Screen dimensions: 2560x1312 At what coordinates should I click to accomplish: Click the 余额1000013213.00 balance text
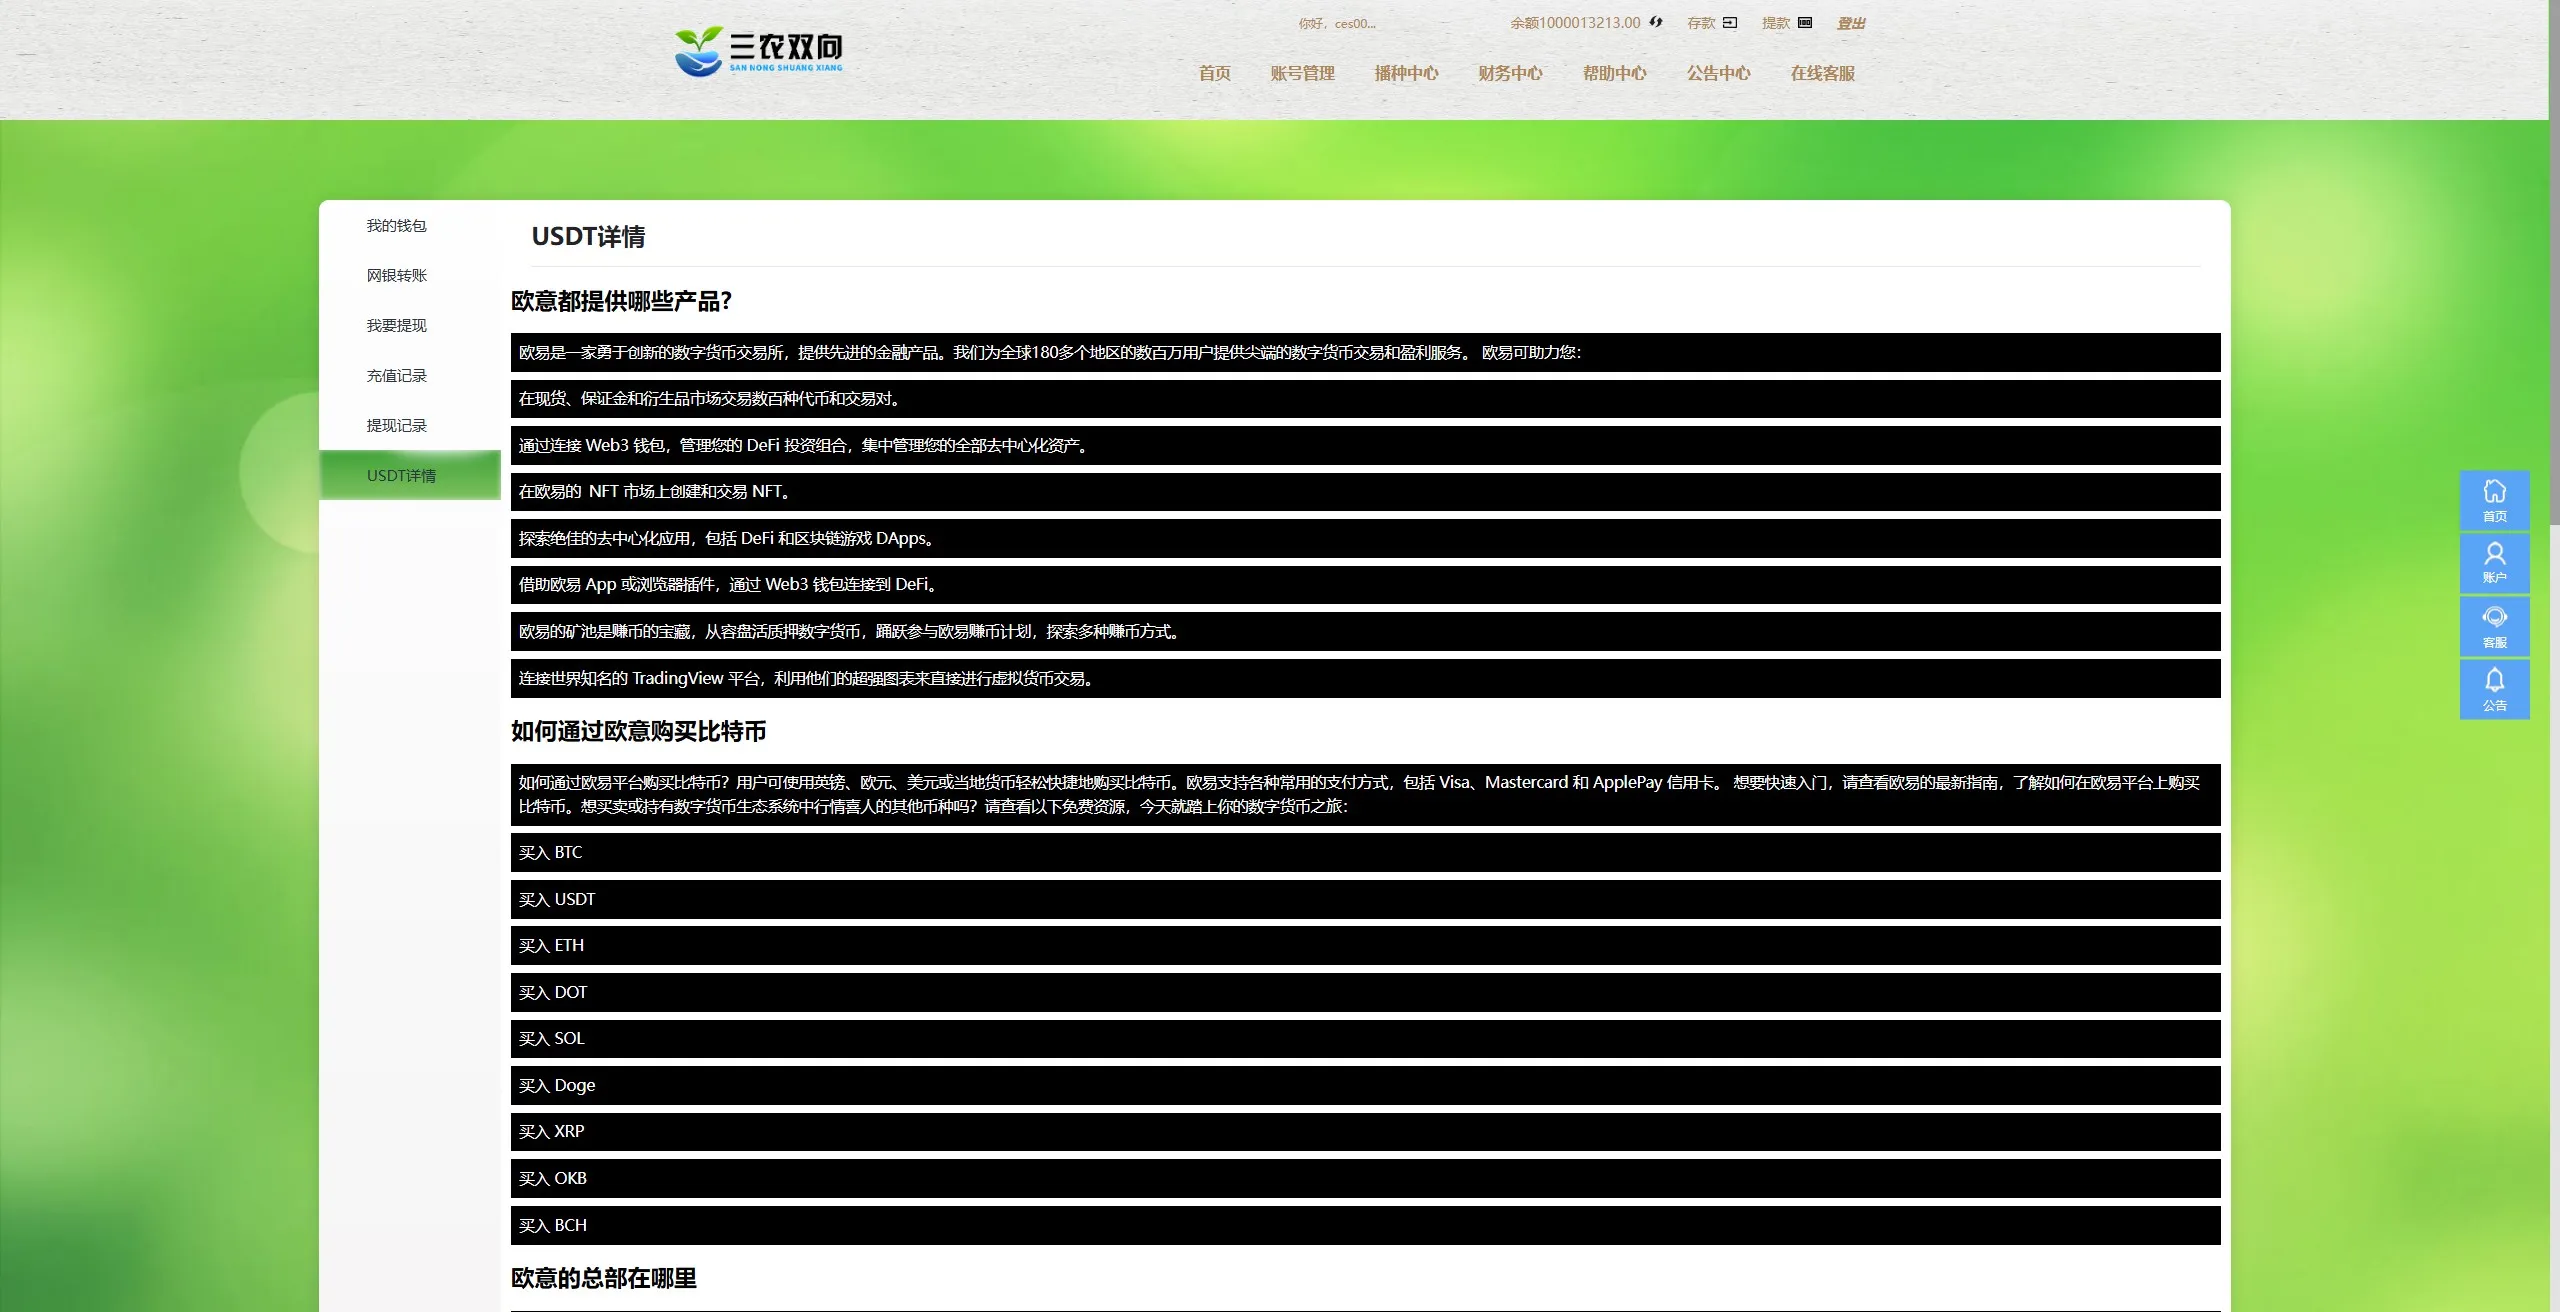[1575, 23]
